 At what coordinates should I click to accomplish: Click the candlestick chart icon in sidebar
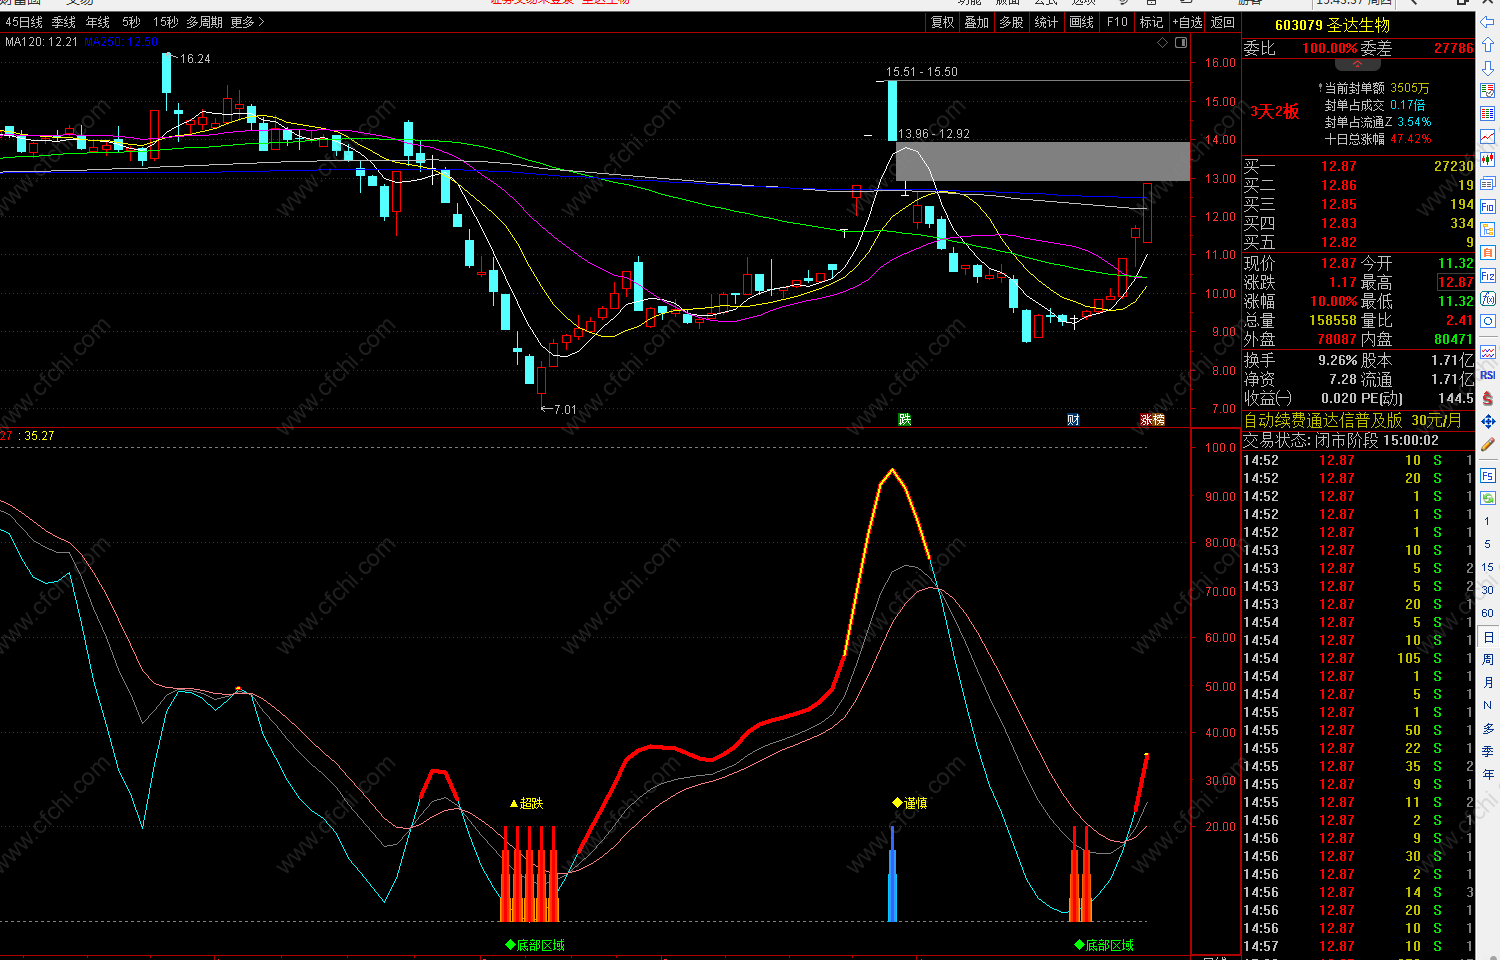coord(1488,159)
